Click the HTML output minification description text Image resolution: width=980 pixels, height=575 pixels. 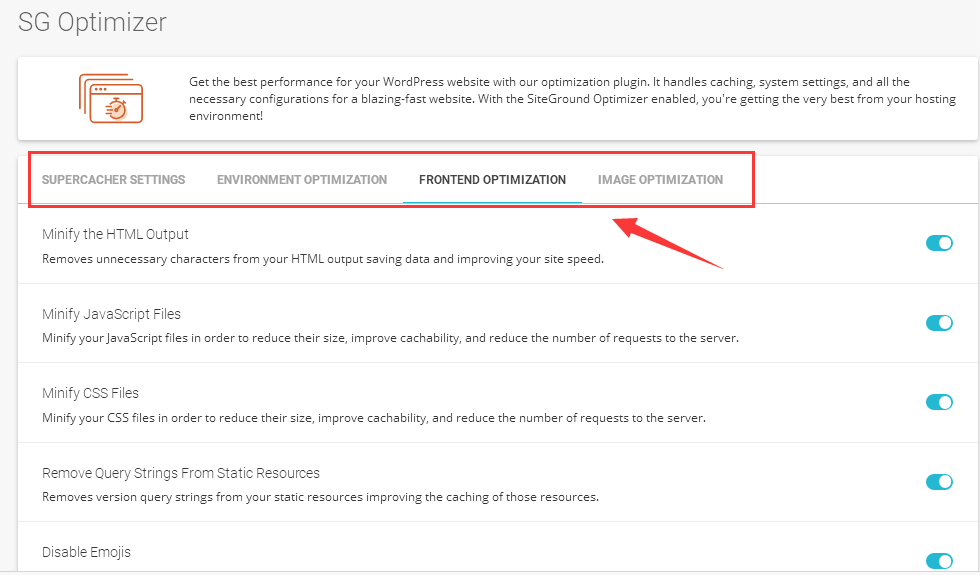[x=322, y=259]
